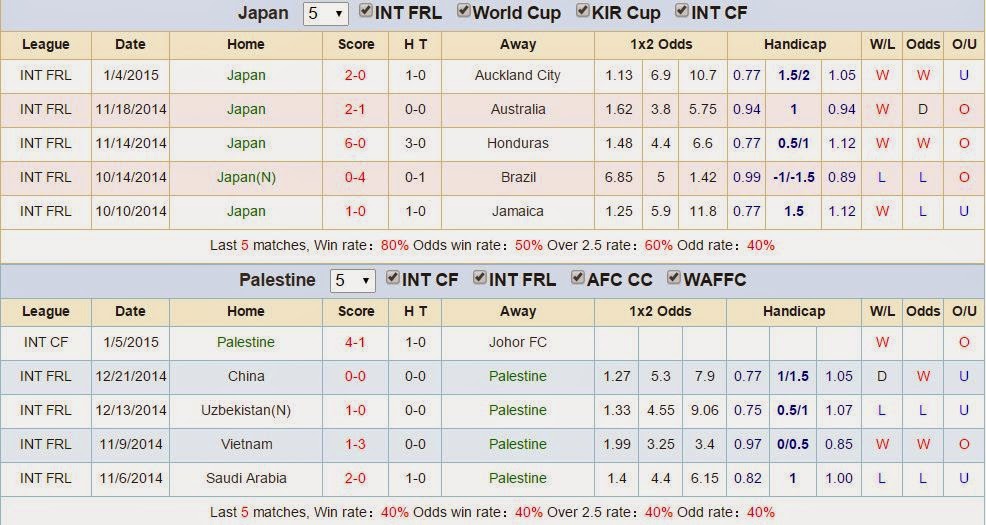This screenshot has height=525, width=986.
Task: Click the Australia away team link
Action: click(x=518, y=109)
